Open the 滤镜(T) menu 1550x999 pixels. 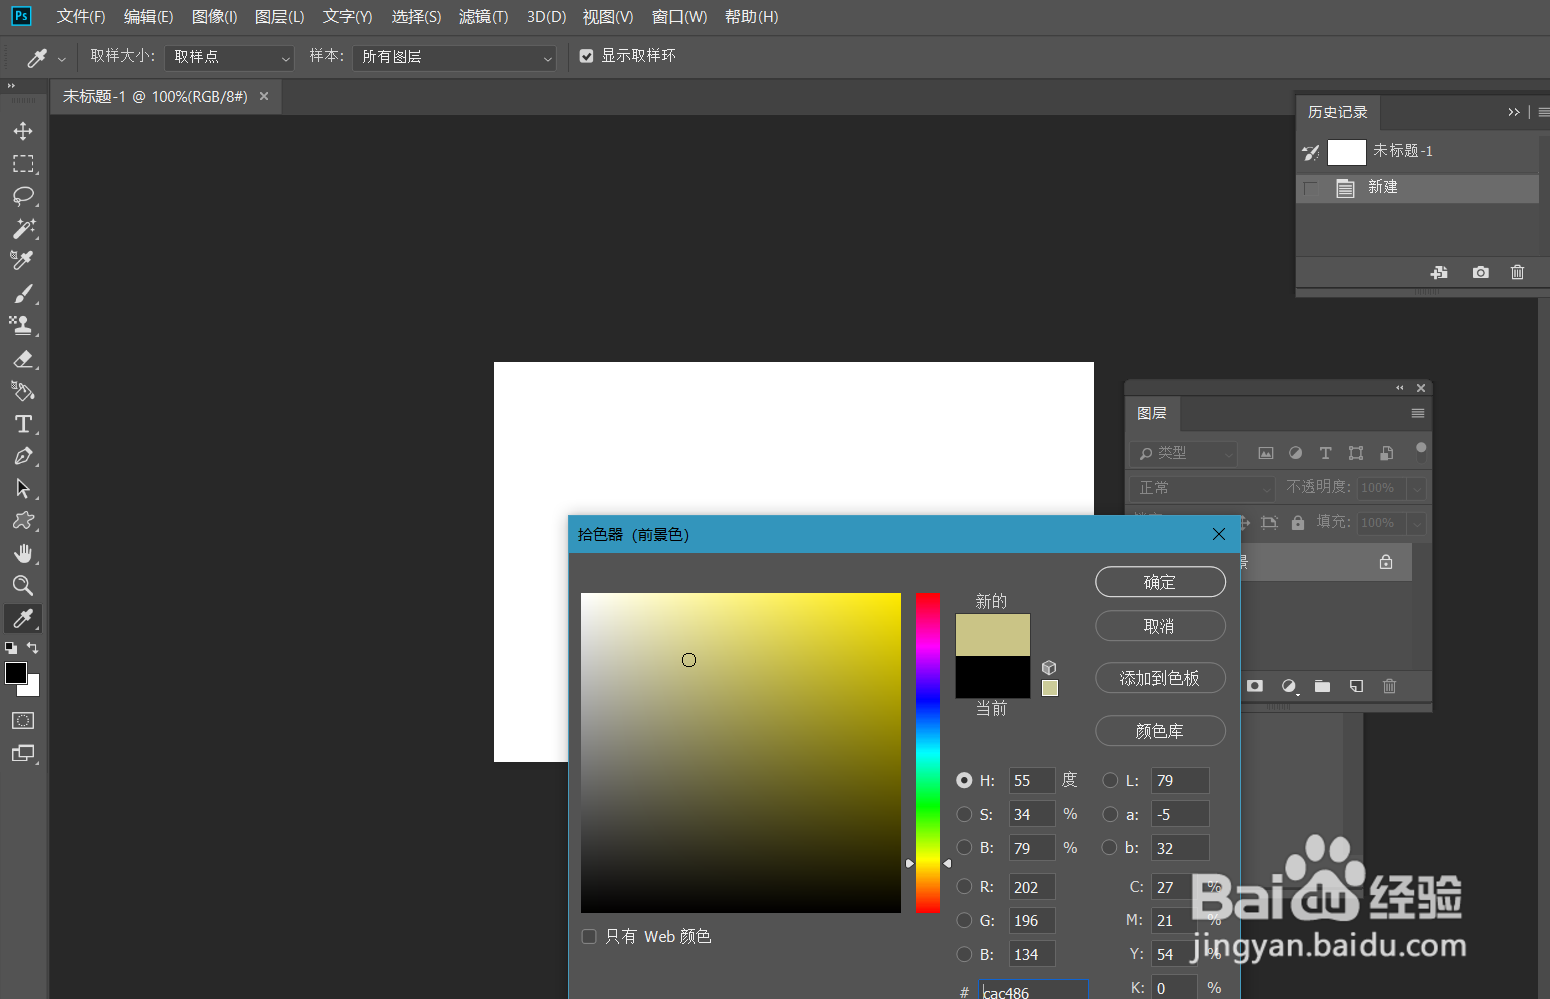[x=483, y=17]
